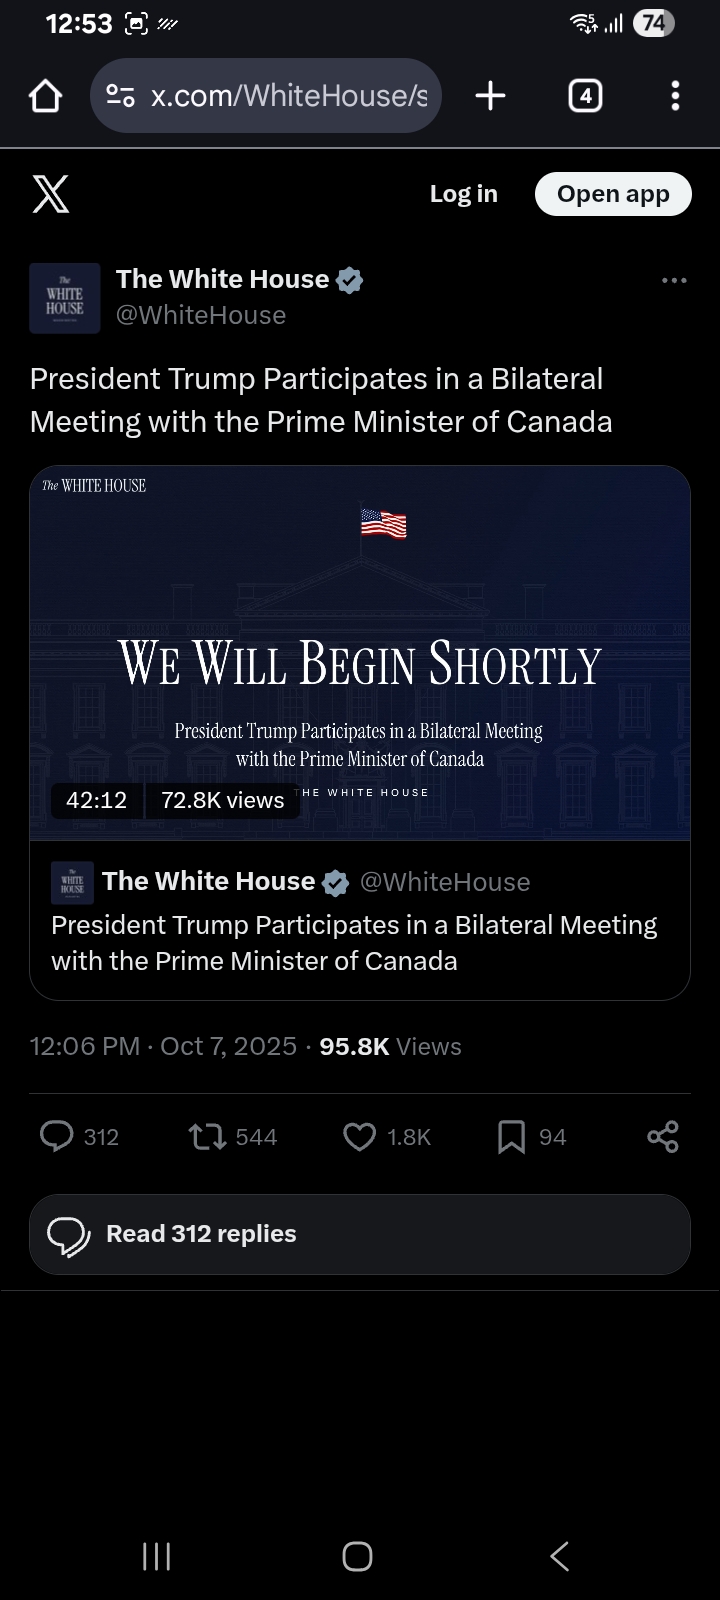Like the post with 1.8K likes
Viewport: 720px width, 1600px height.
click(360, 1137)
